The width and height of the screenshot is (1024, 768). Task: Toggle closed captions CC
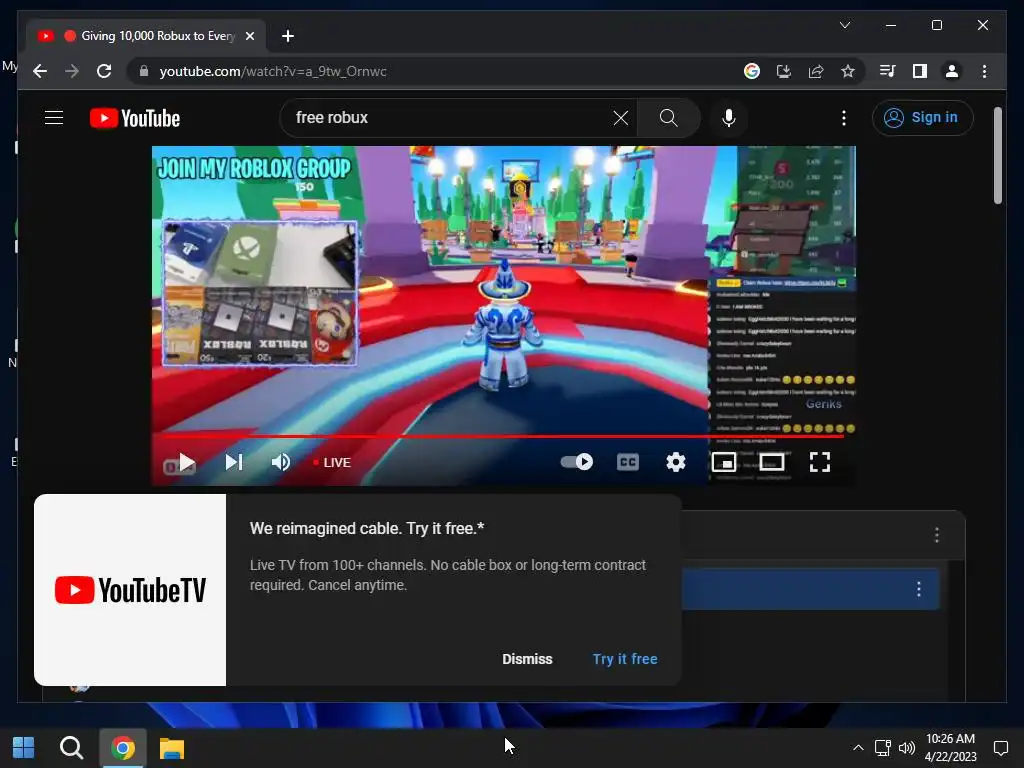pos(628,462)
